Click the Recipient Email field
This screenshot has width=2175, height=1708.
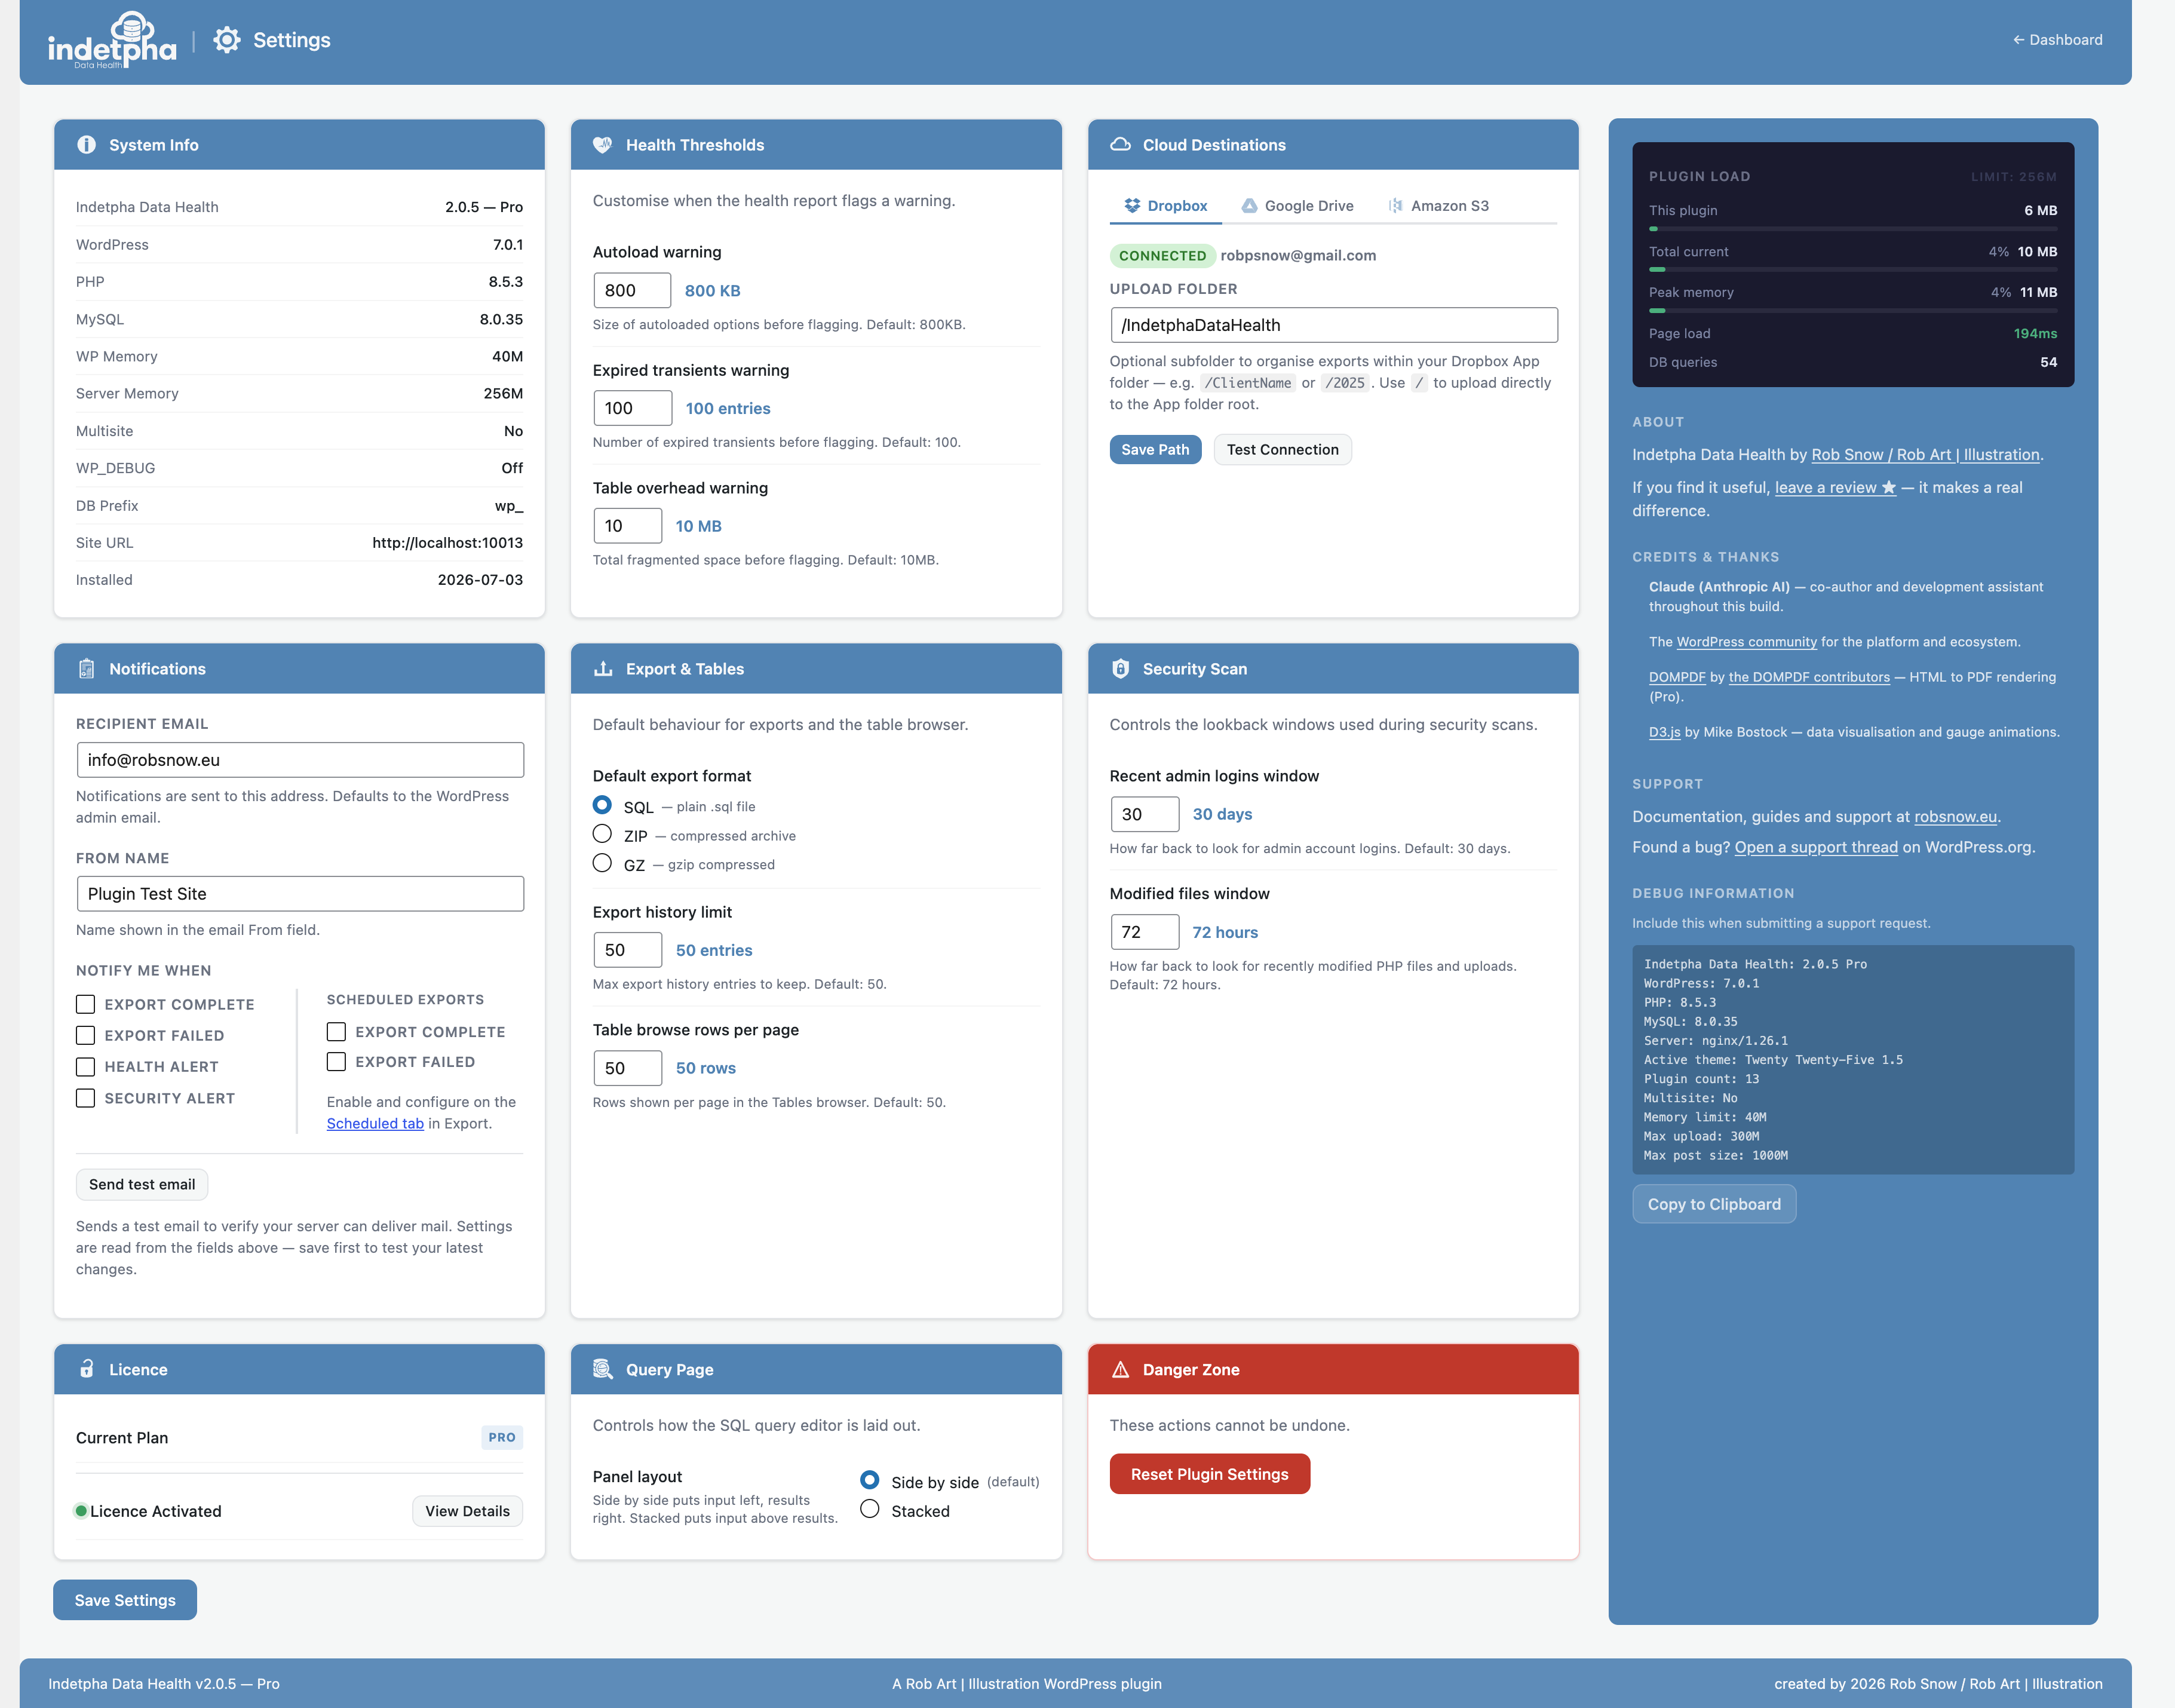(x=300, y=760)
